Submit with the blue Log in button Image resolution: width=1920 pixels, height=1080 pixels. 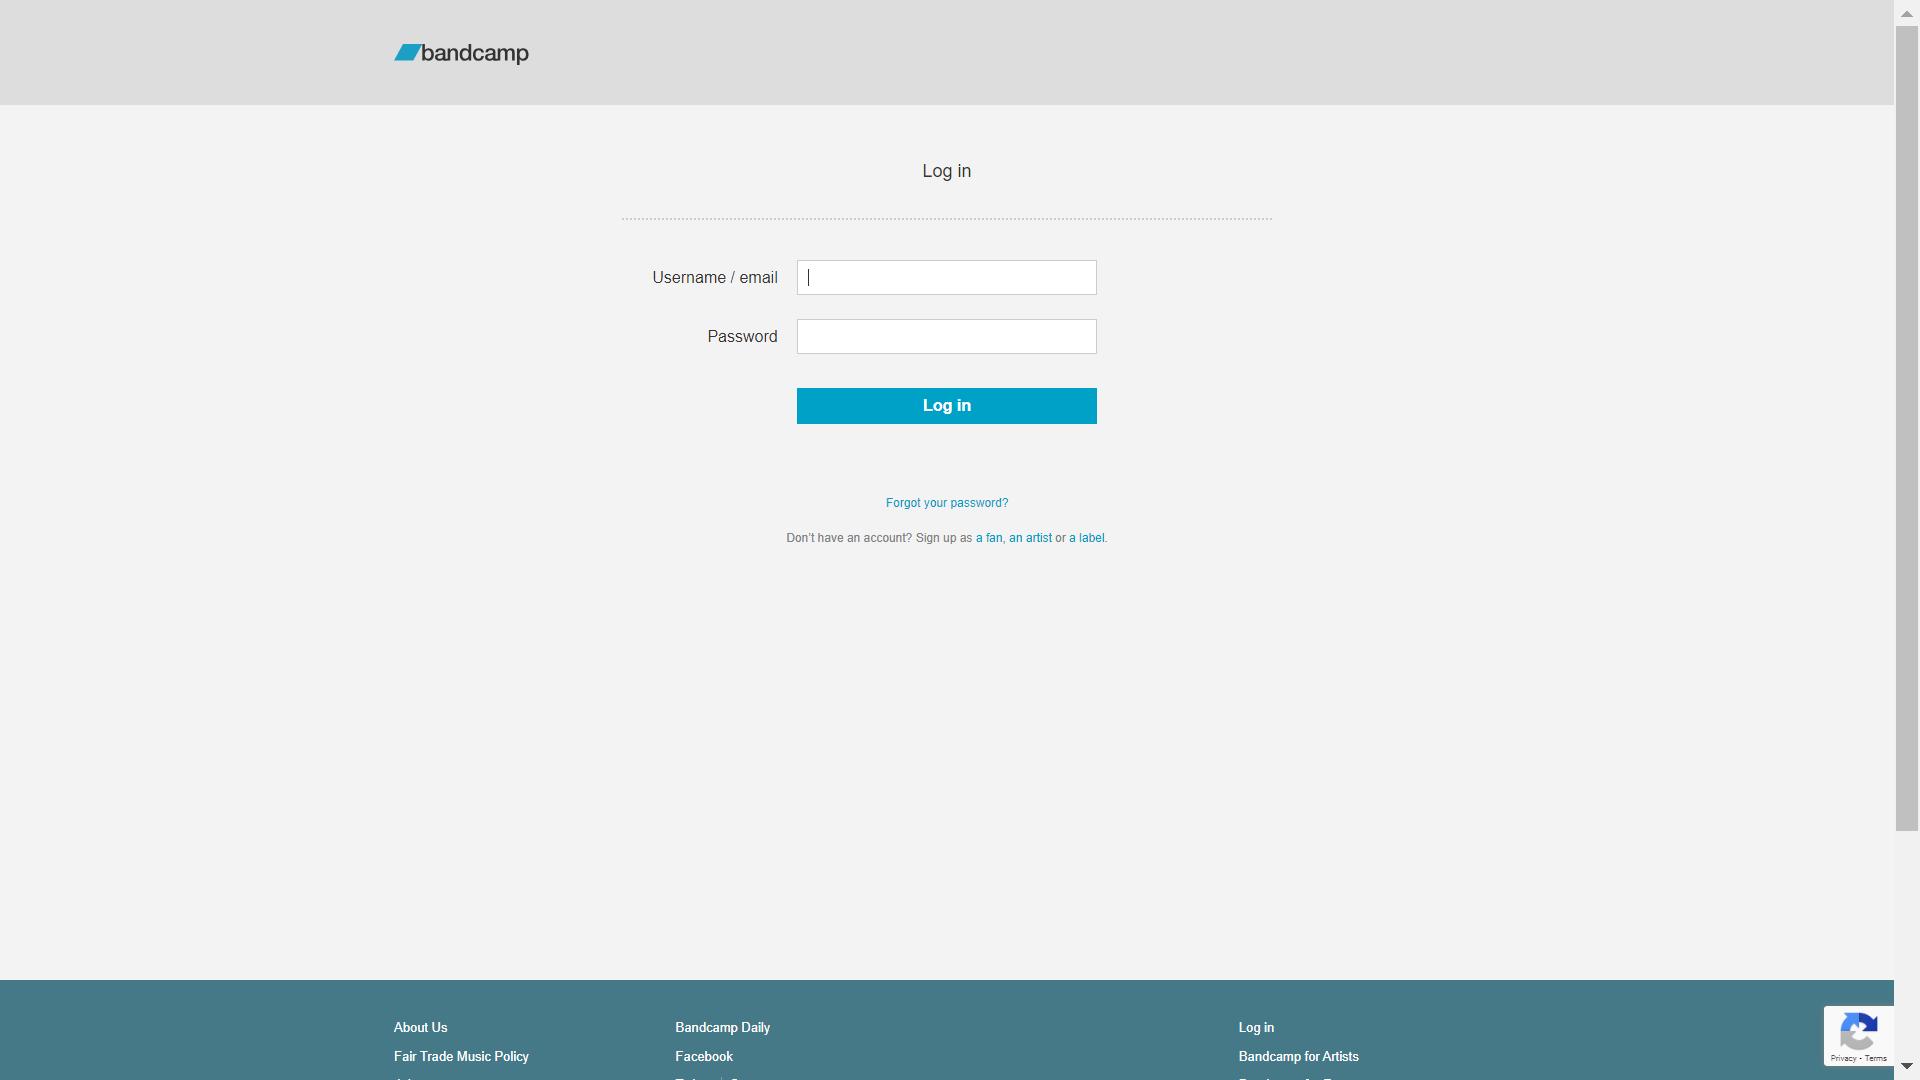pos(946,405)
